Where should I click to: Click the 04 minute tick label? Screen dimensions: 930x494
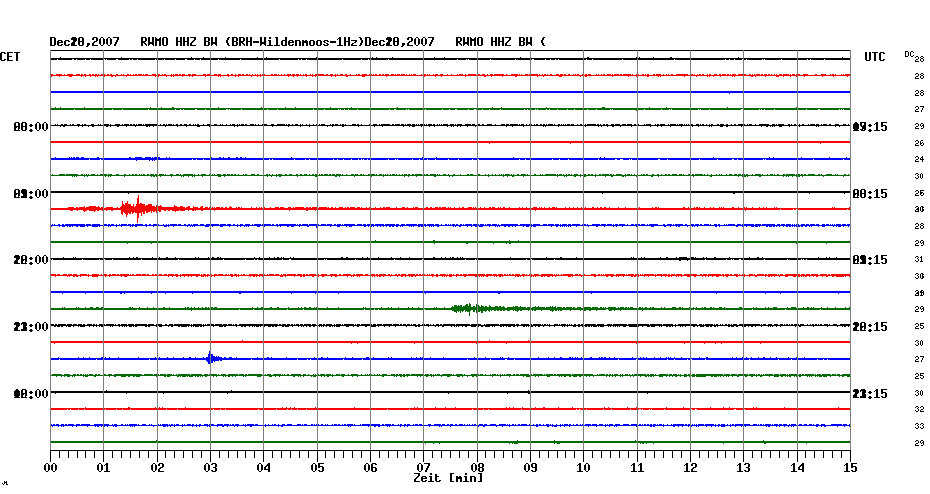(264, 467)
